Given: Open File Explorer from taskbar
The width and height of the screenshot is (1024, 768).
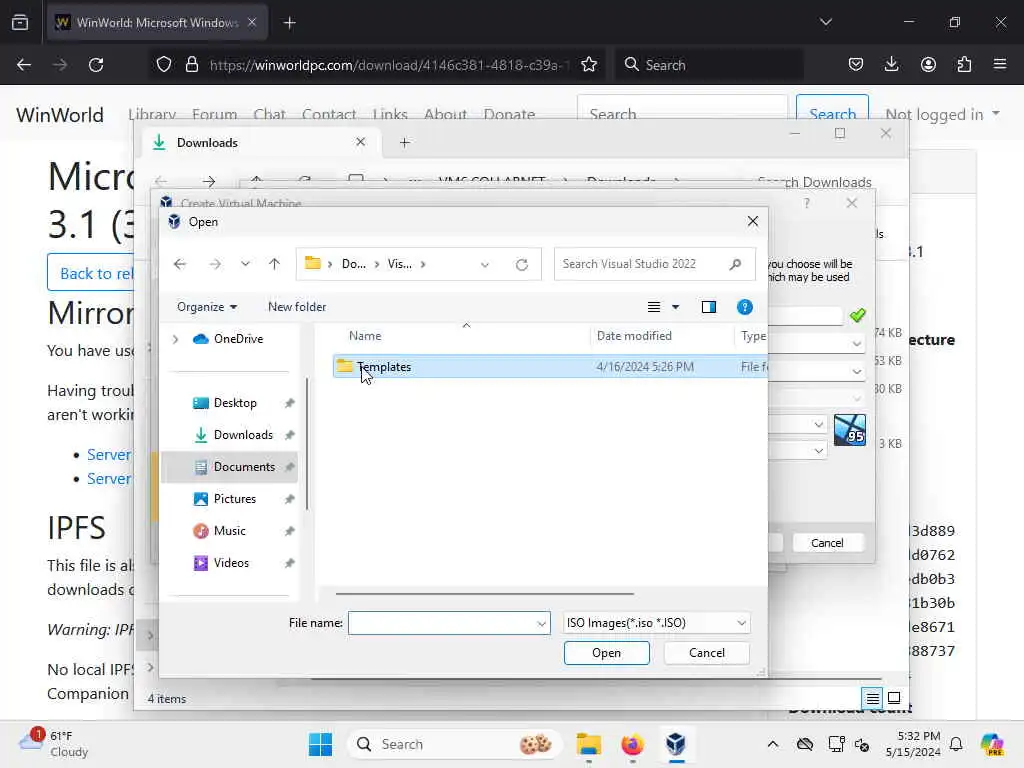Looking at the screenshot, I should [x=588, y=744].
